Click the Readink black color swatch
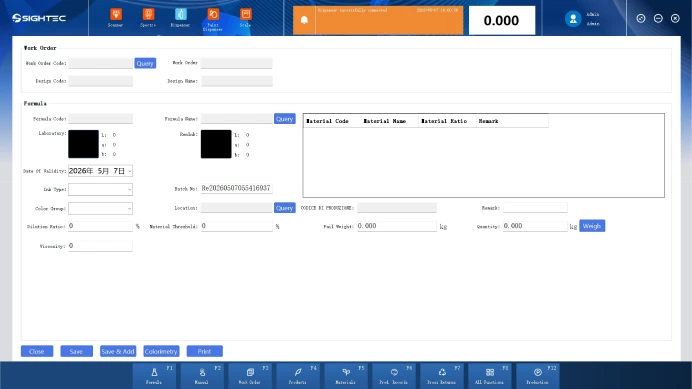692x389 pixels. [216, 144]
